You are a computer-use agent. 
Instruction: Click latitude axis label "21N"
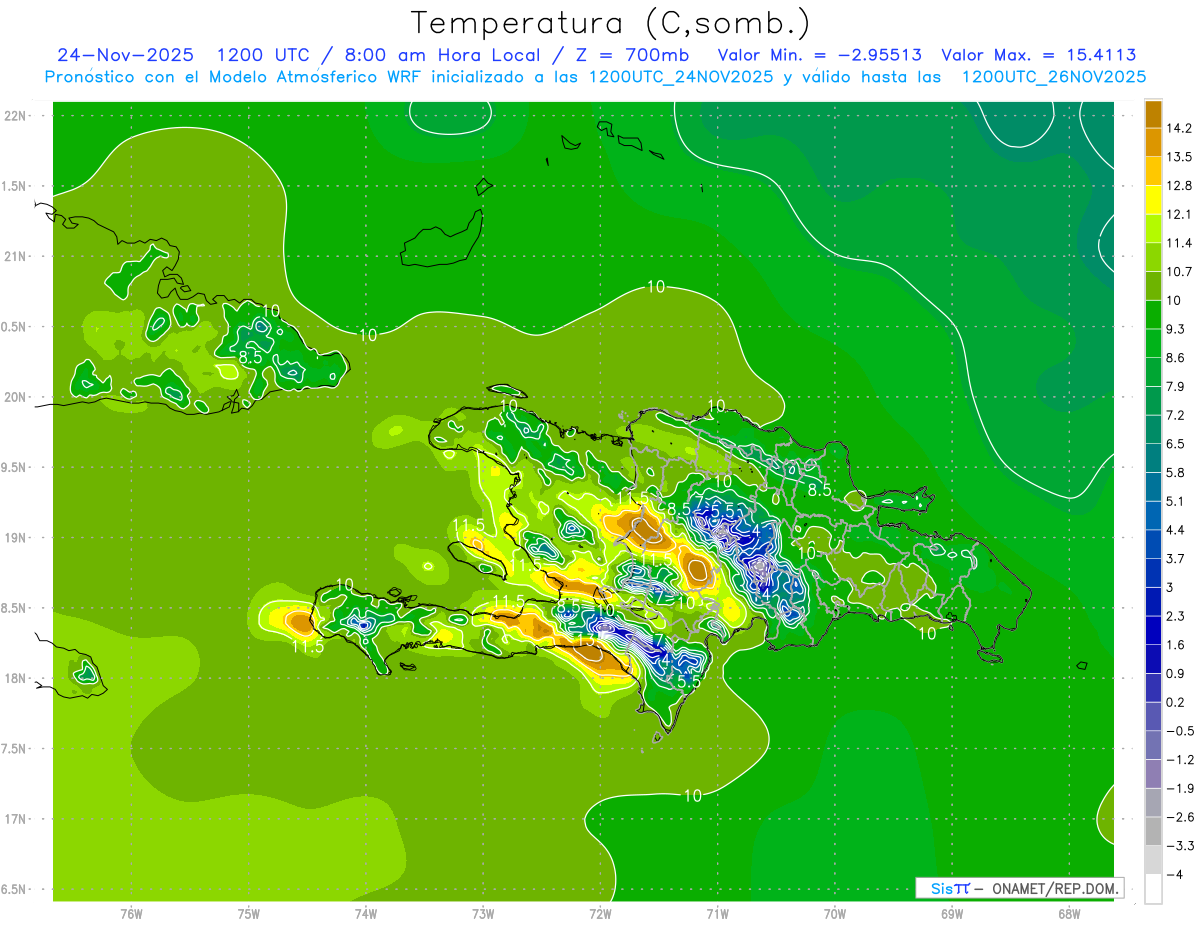tap(14, 256)
